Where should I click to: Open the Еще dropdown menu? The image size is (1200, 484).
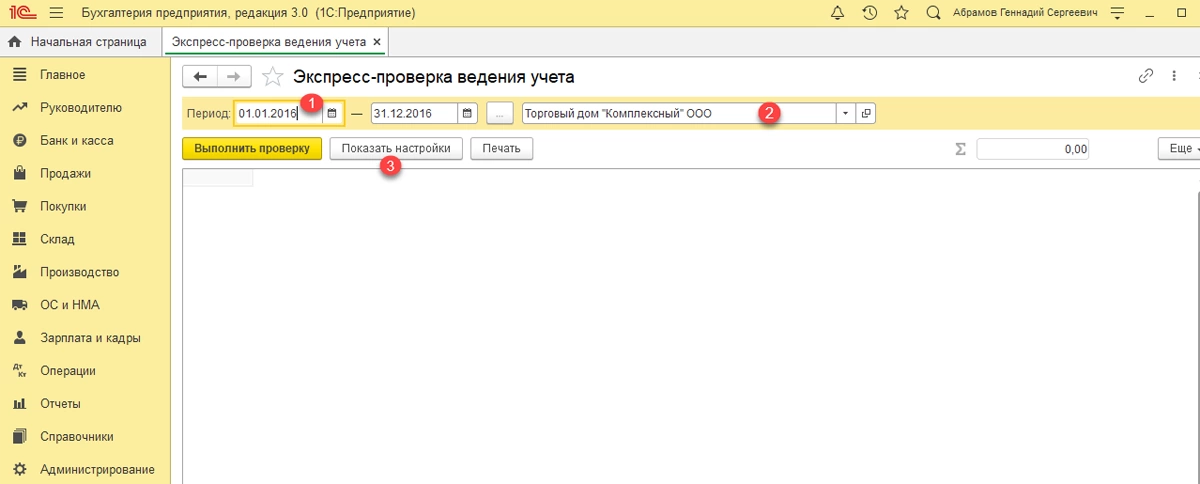pyautogui.click(x=1180, y=148)
